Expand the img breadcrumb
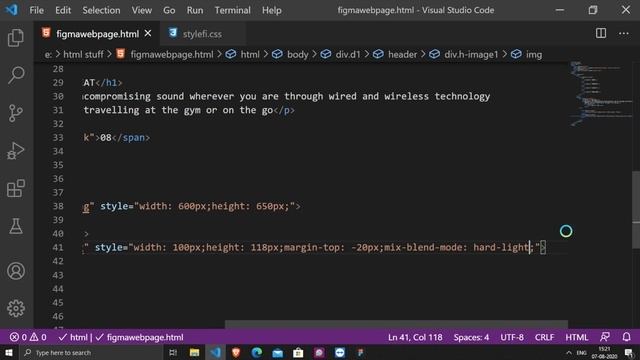This screenshot has height=360, width=640. pyautogui.click(x=534, y=54)
